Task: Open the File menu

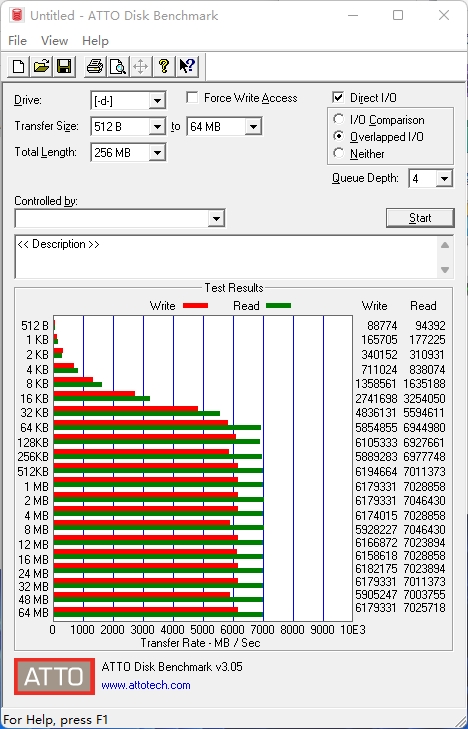Action: coord(18,41)
